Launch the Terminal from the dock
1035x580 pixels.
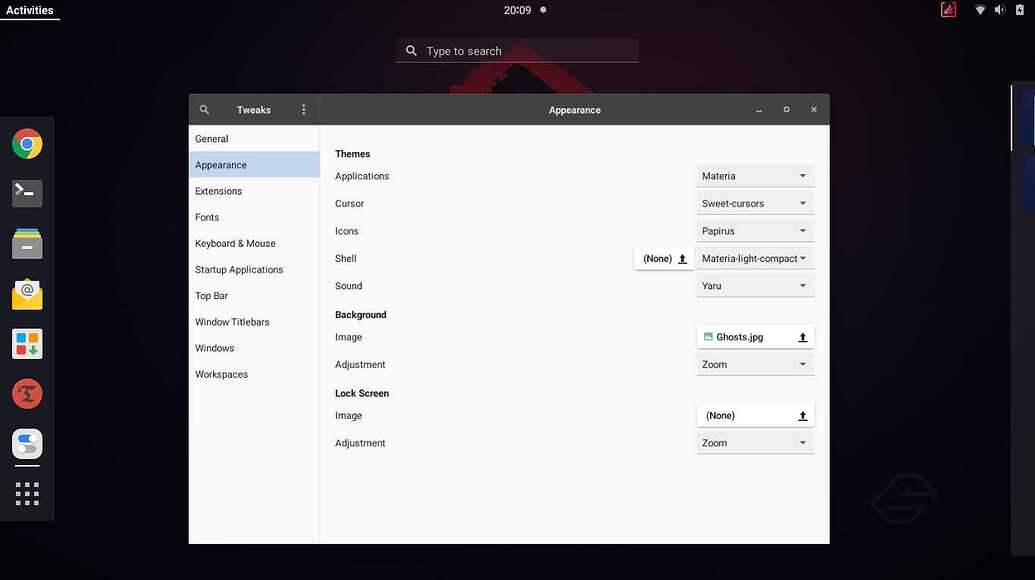click(x=27, y=193)
